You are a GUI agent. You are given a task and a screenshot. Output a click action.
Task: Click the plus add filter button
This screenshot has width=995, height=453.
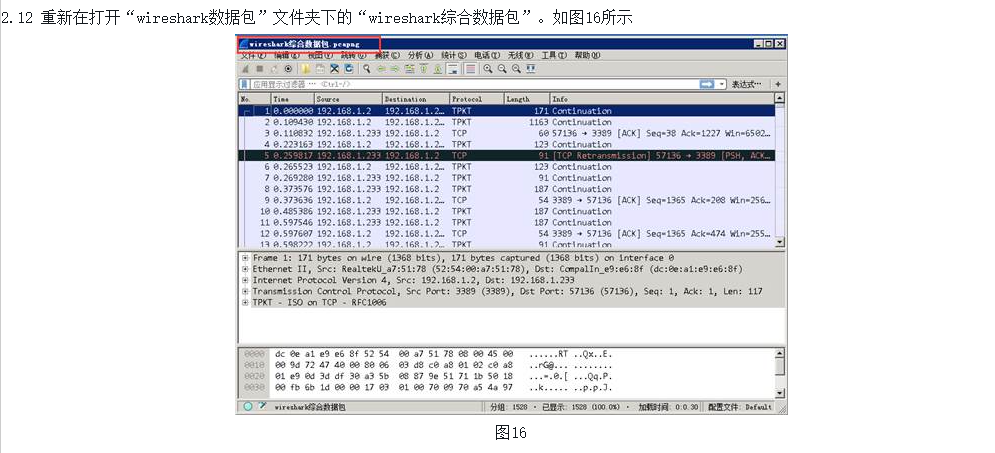tap(778, 84)
